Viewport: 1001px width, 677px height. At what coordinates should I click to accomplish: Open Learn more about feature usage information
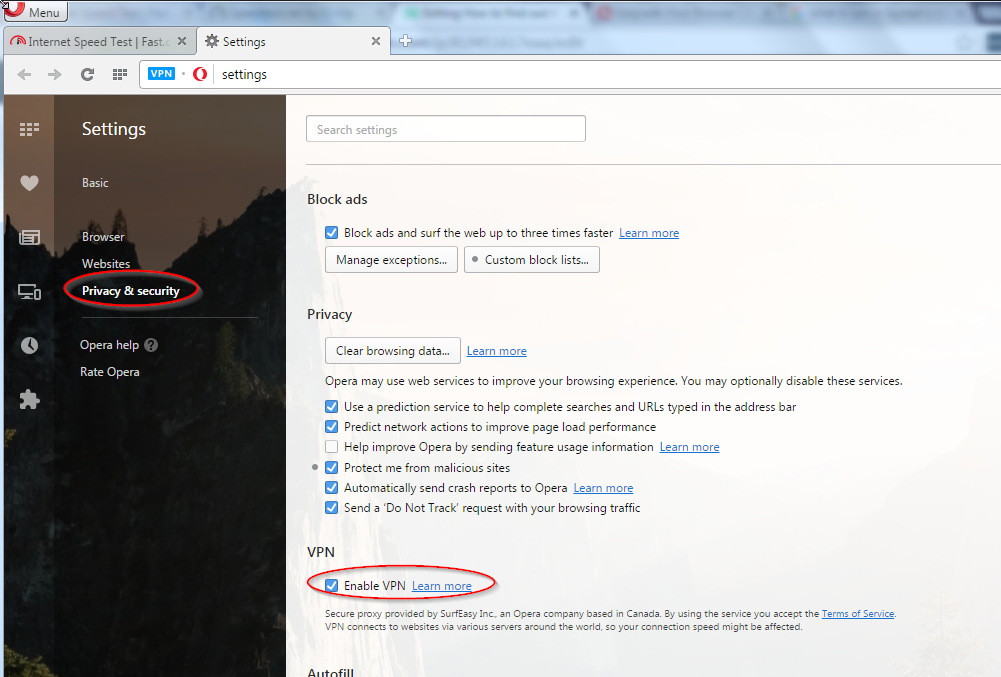click(x=689, y=447)
